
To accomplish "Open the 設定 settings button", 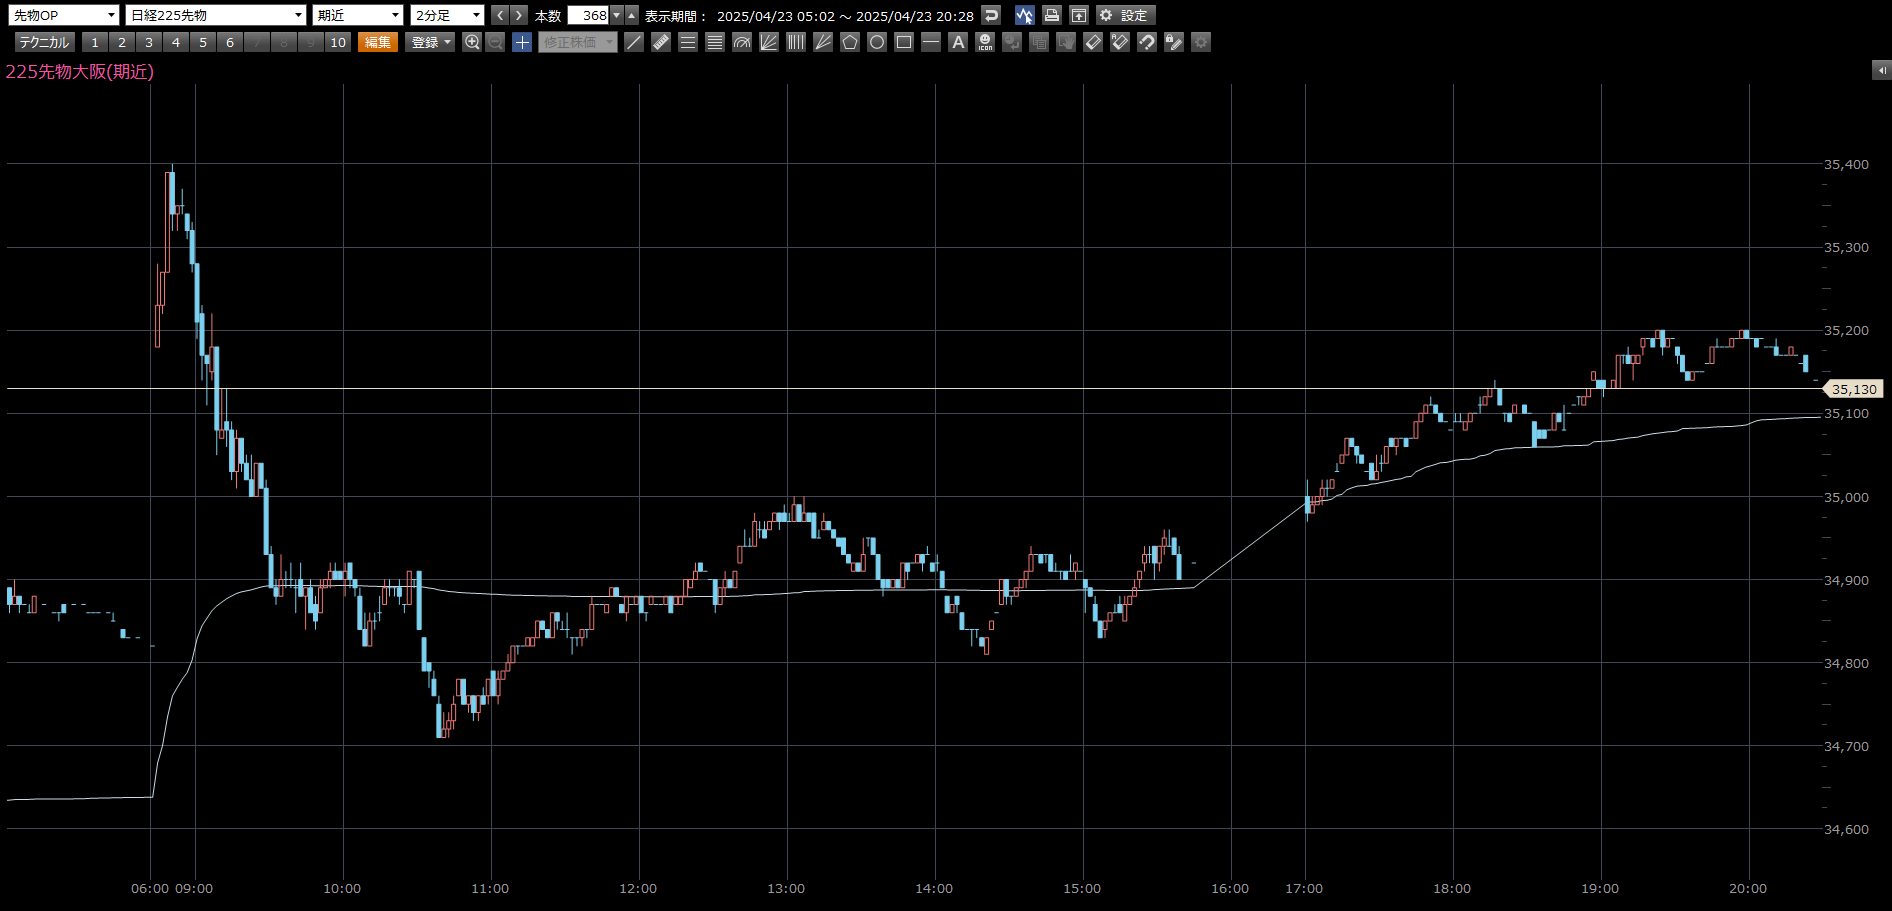I will 1126,15.
